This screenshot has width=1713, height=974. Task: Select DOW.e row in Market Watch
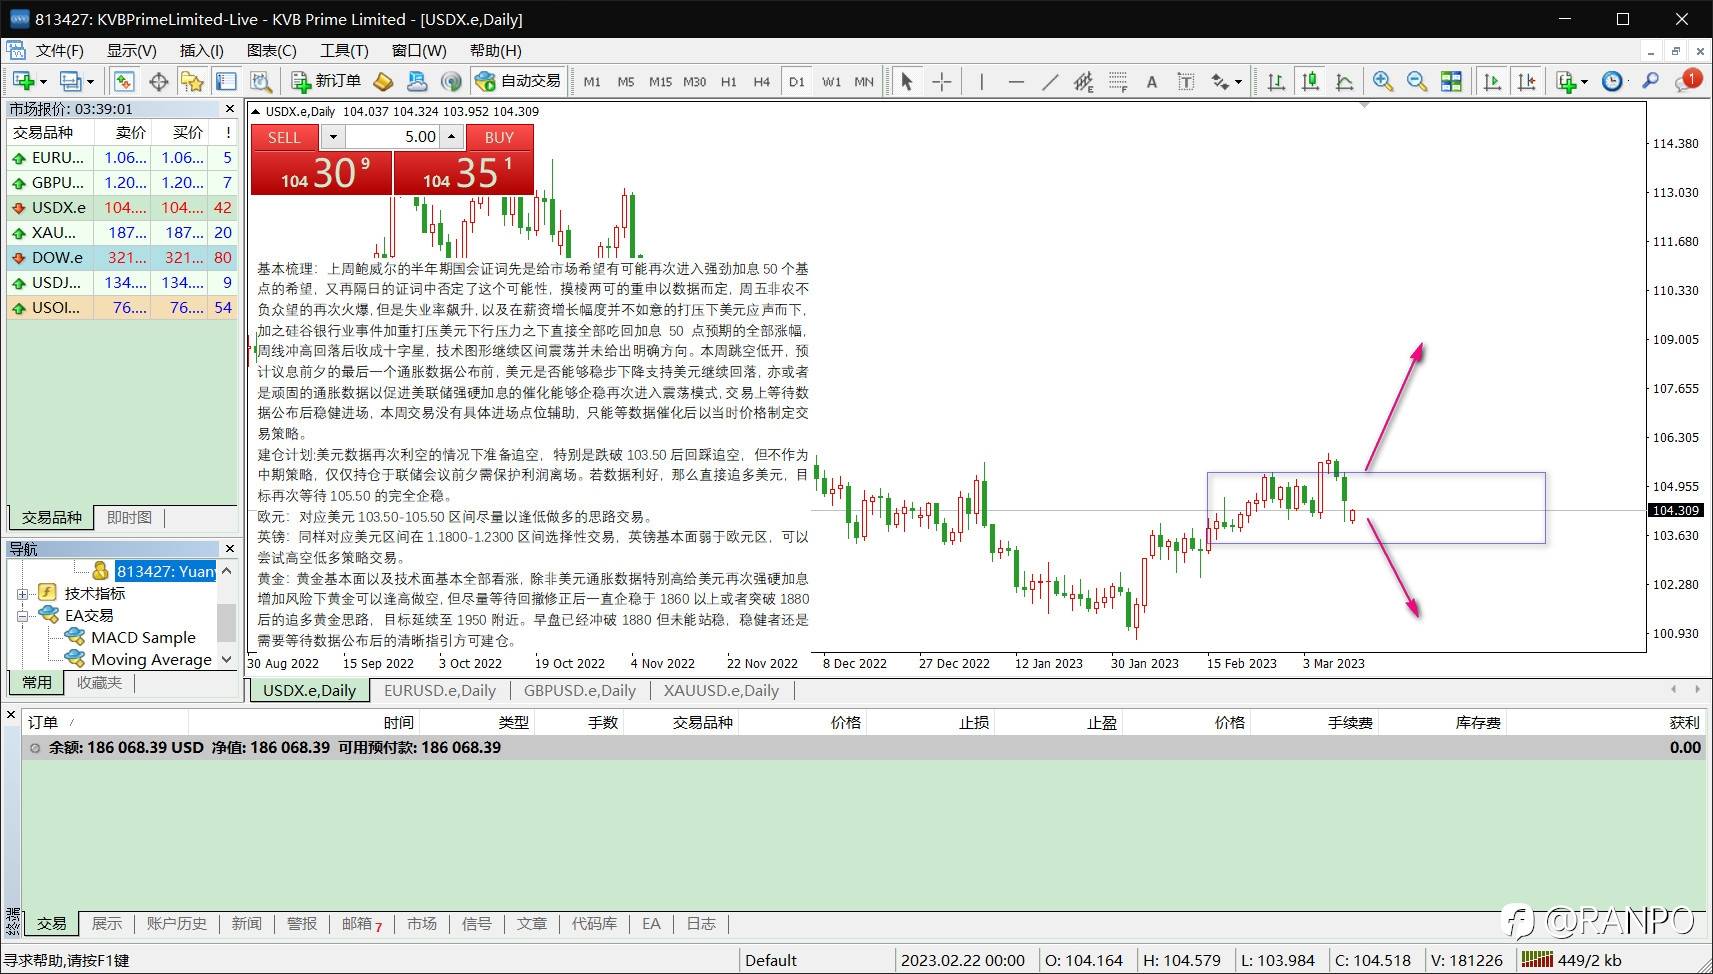point(124,257)
